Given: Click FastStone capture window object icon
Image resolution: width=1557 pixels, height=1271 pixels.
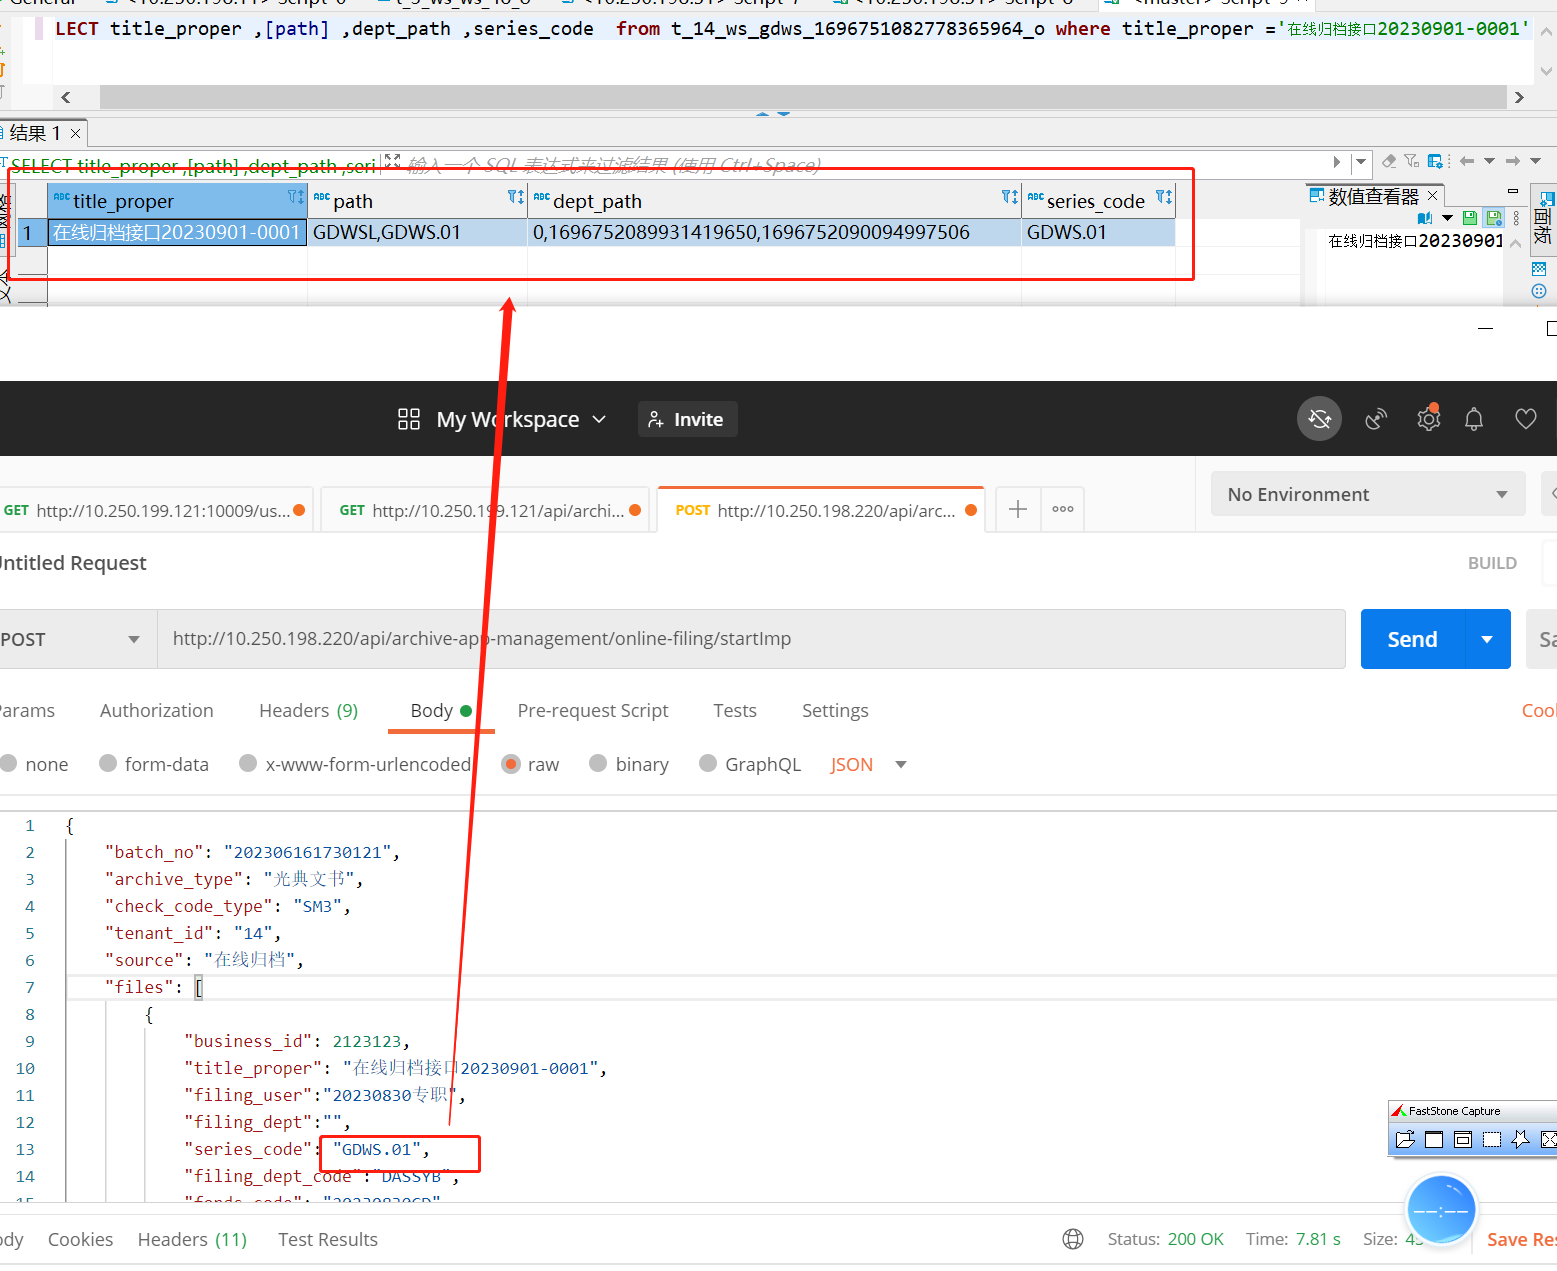Looking at the screenshot, I should point(1463,1139).
